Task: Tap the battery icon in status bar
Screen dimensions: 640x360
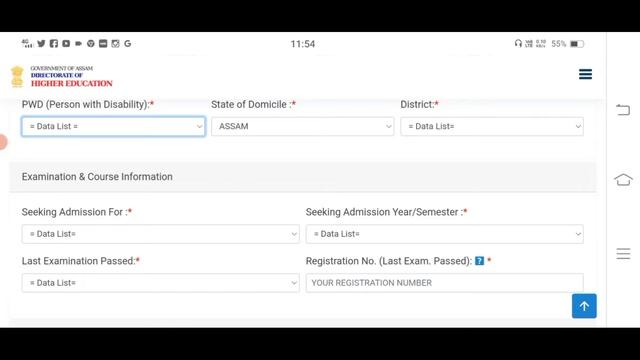Action: (577, 44)
